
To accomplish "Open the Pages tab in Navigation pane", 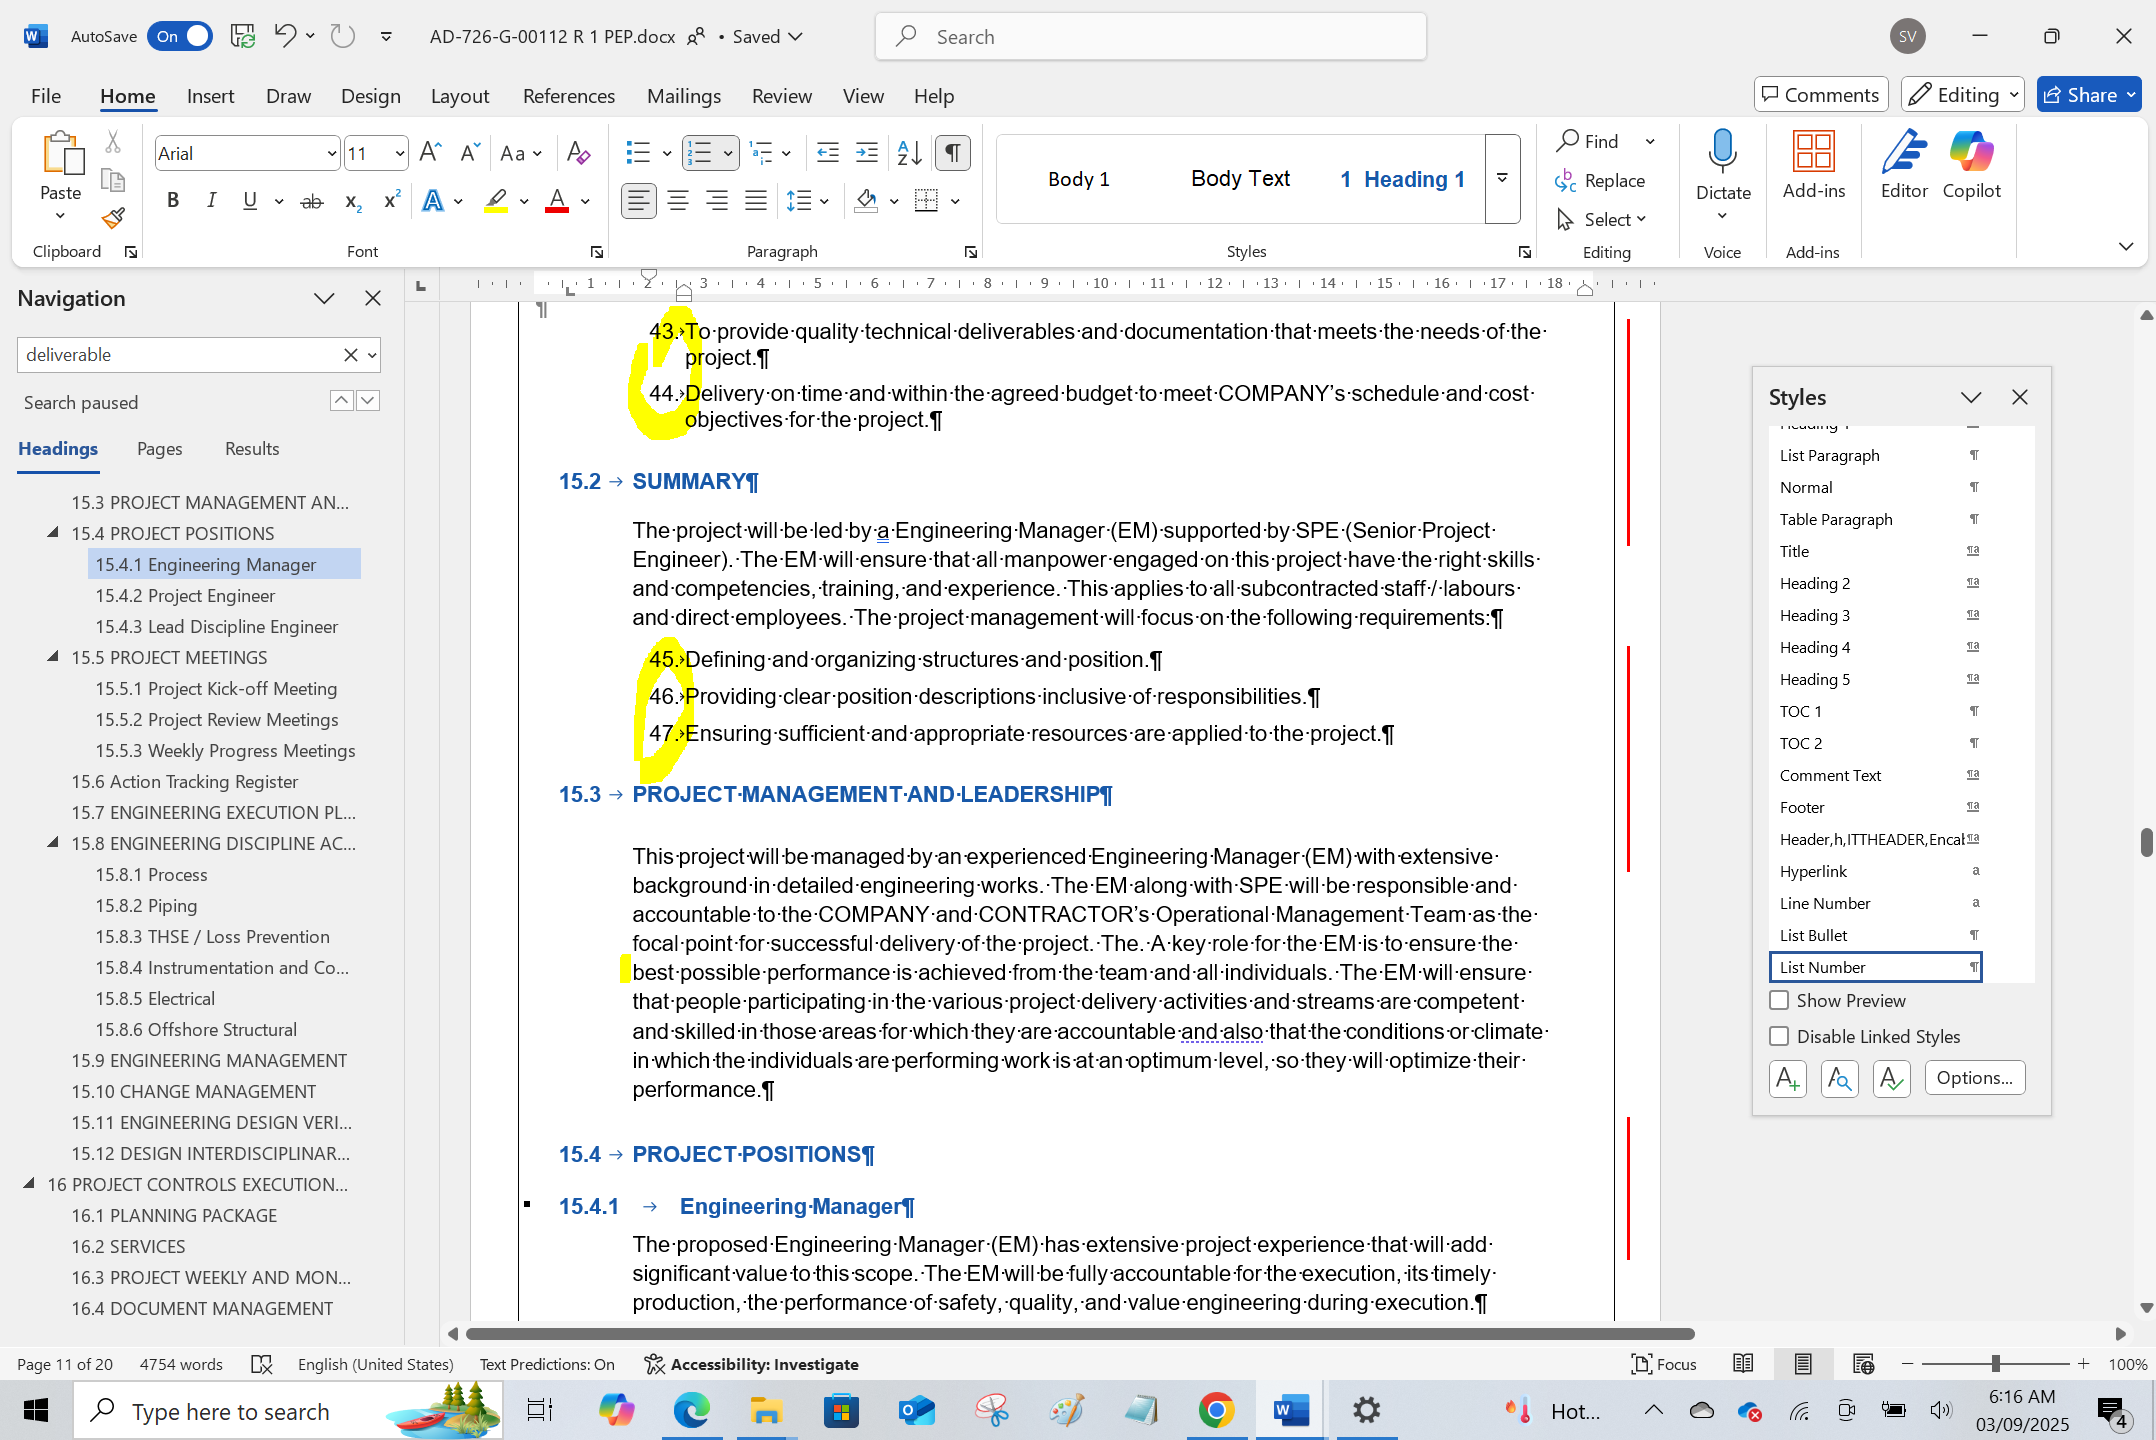I will point(159,448).
